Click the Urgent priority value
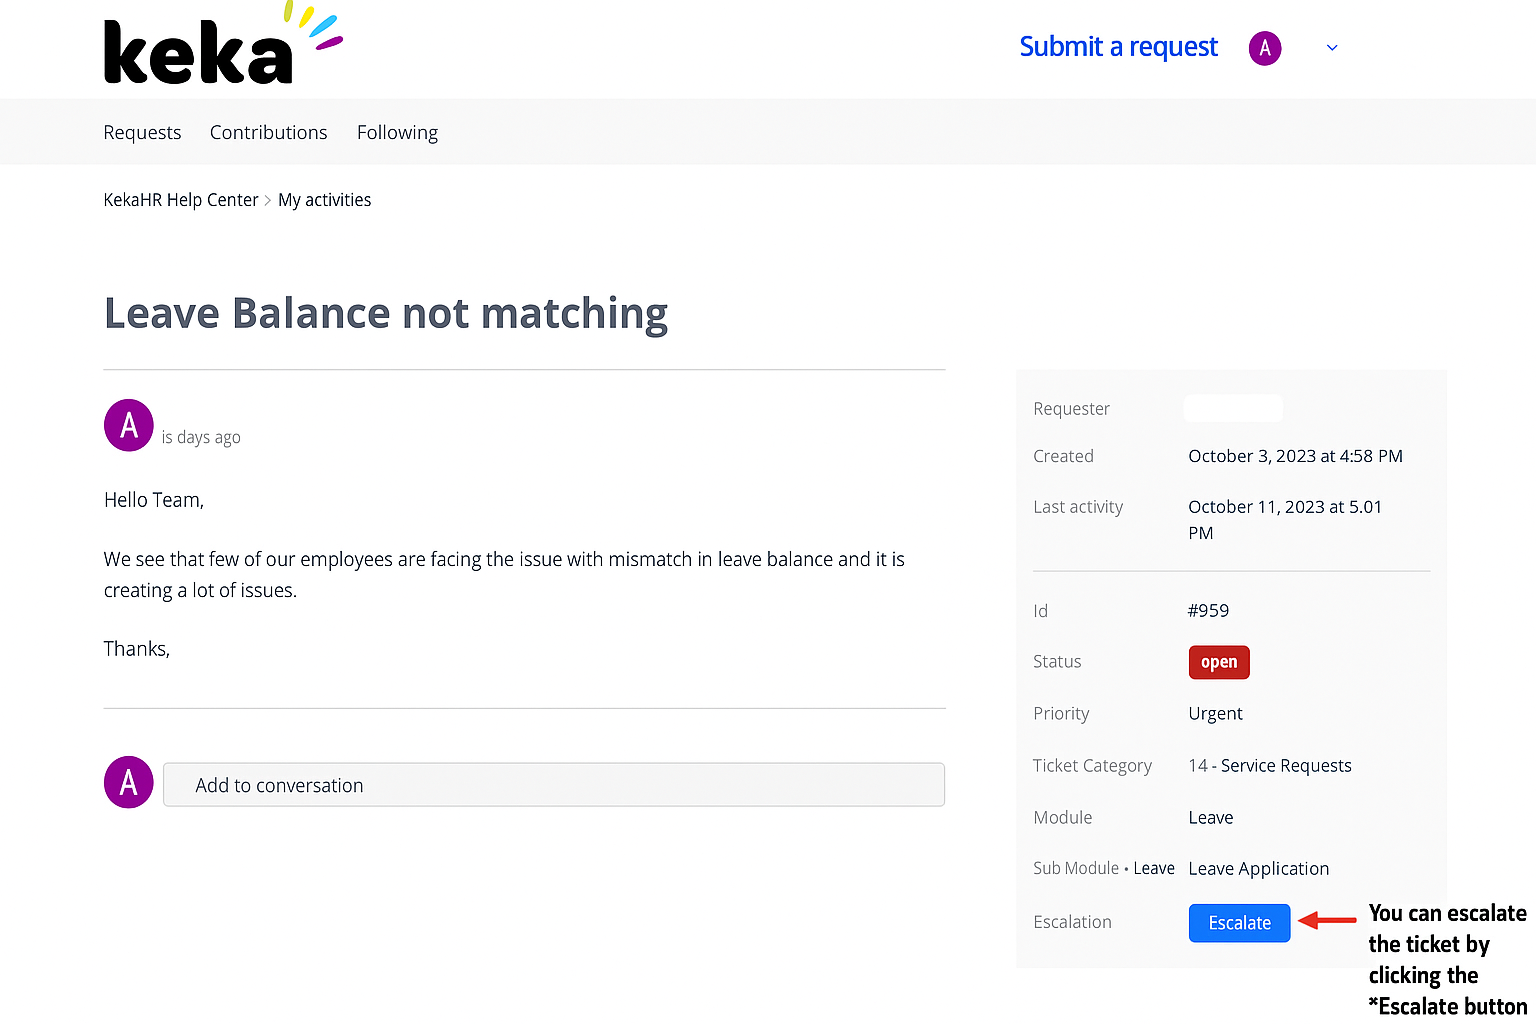Viewport: 1536px width, 1024px height. click(1215, 714)
